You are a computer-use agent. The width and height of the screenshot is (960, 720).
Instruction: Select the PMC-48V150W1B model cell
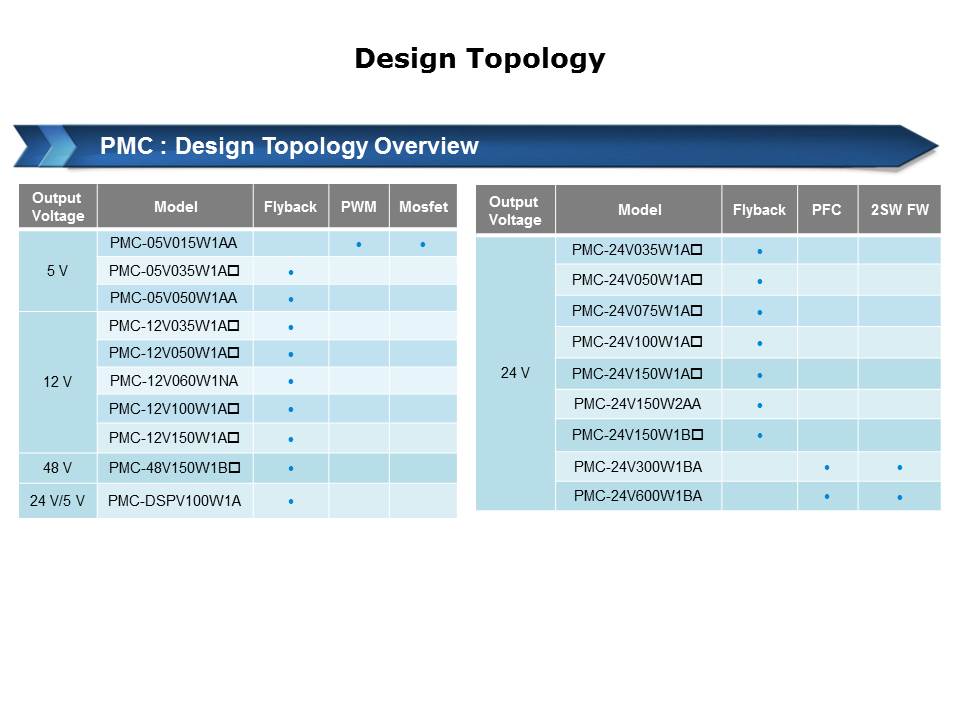[x=174, y=468]
